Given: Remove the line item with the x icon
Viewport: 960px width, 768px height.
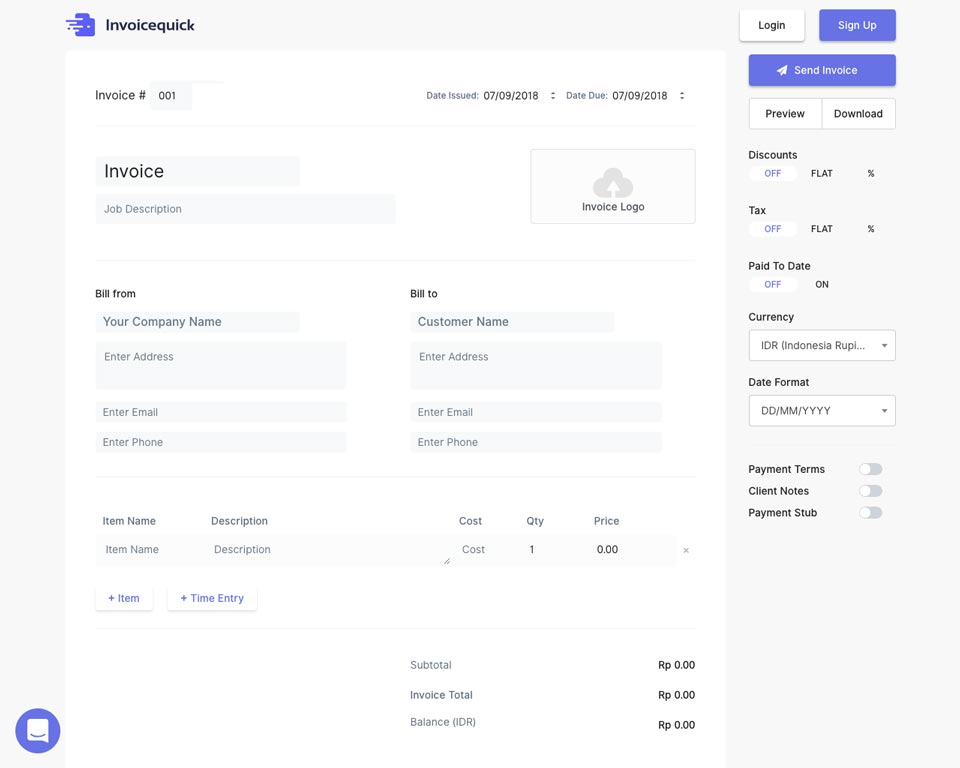Looking at the screenshot, I should coord(686,550).
